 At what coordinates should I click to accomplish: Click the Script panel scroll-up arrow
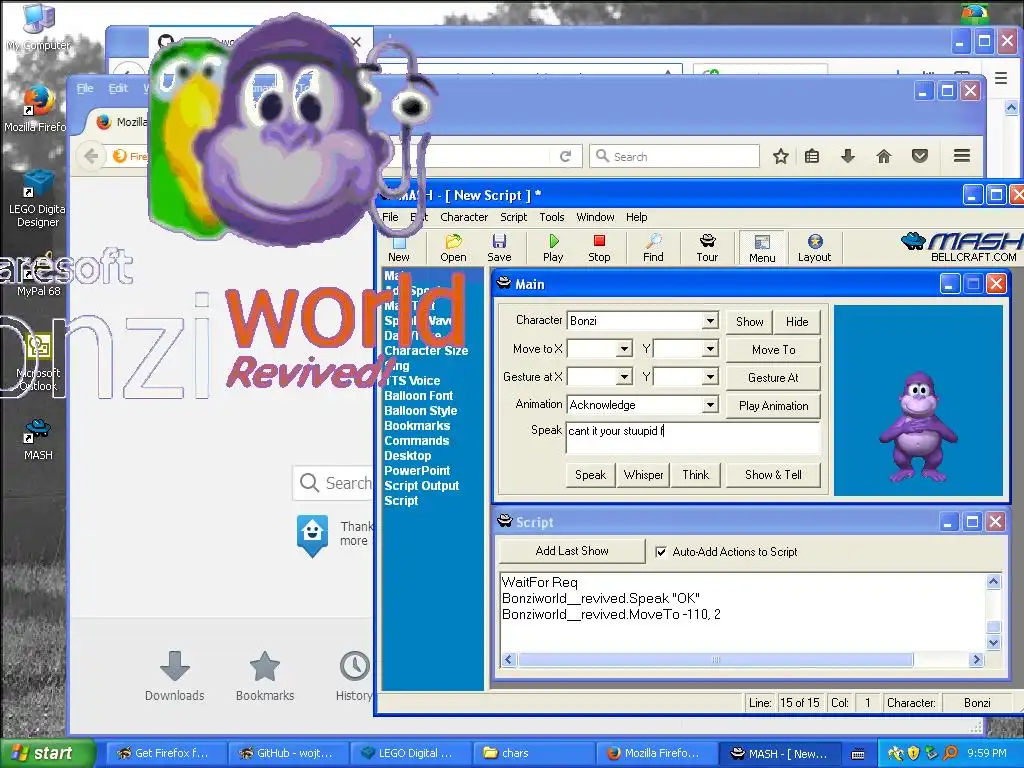click(x=993, y=581)
